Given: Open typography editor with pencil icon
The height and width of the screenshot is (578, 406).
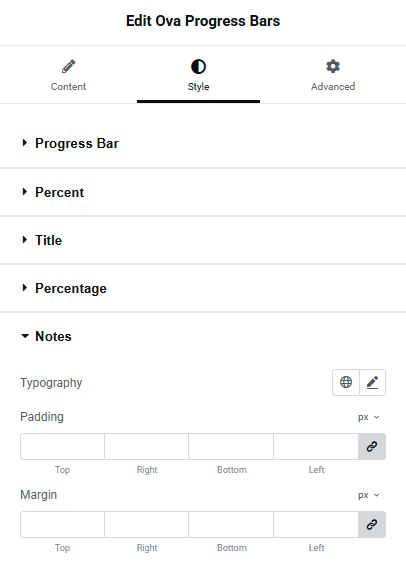Looking at the screenshot, I should click(372, 382).
